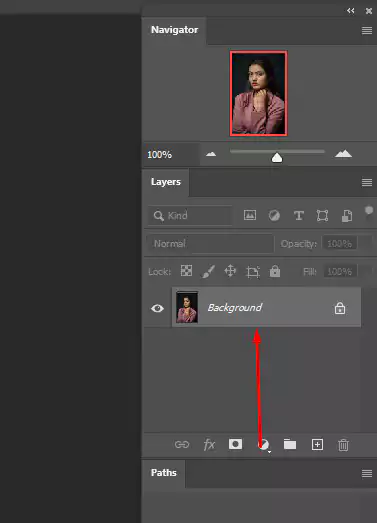Open the Normal blend mode dropdown
The image size is (377, 523).
click(211, 244)
